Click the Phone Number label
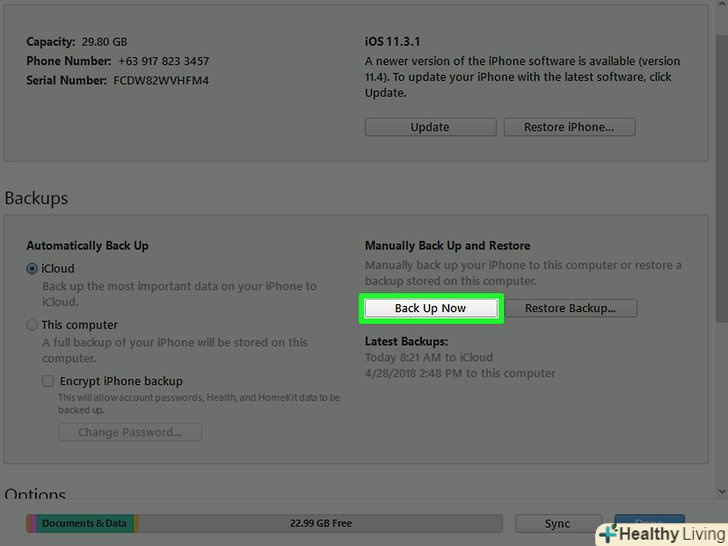Image resolution: width=728 pixels, height=546 pixels. 69,61
